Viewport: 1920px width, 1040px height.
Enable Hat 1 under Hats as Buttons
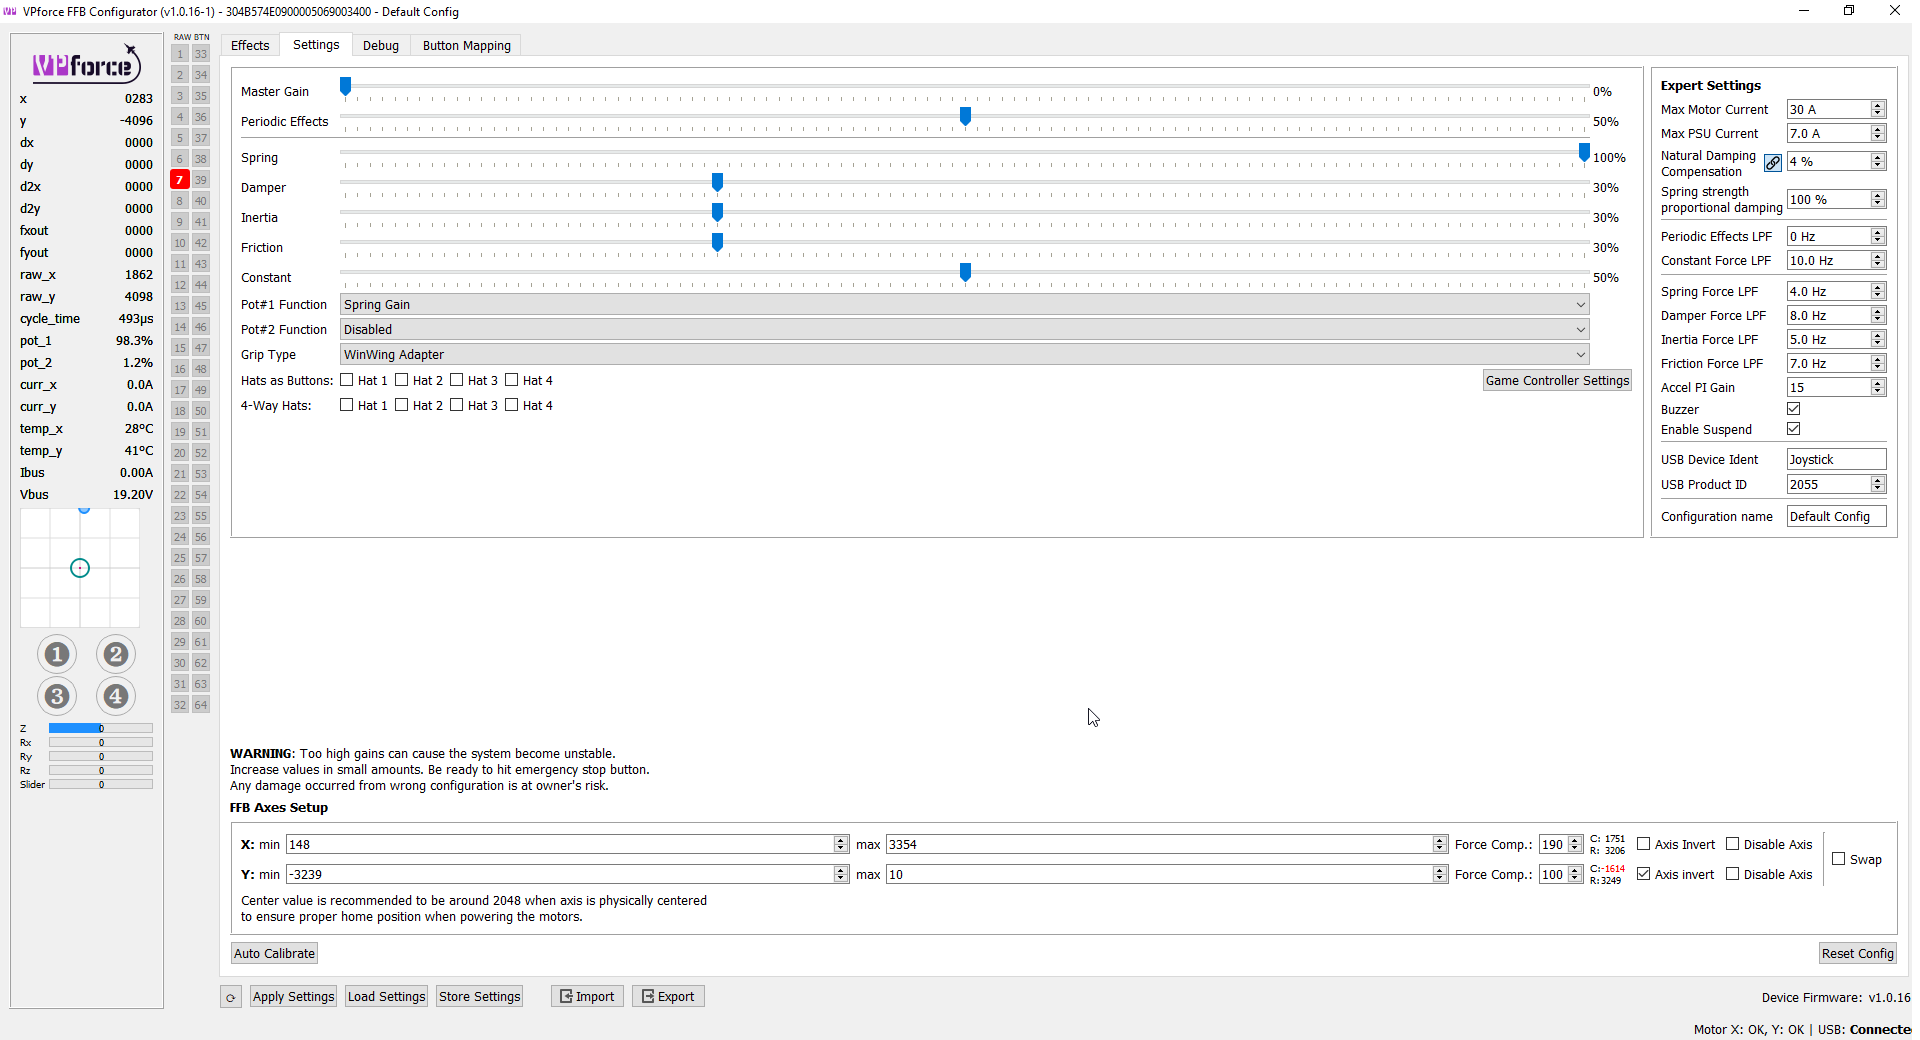point(347,380)
